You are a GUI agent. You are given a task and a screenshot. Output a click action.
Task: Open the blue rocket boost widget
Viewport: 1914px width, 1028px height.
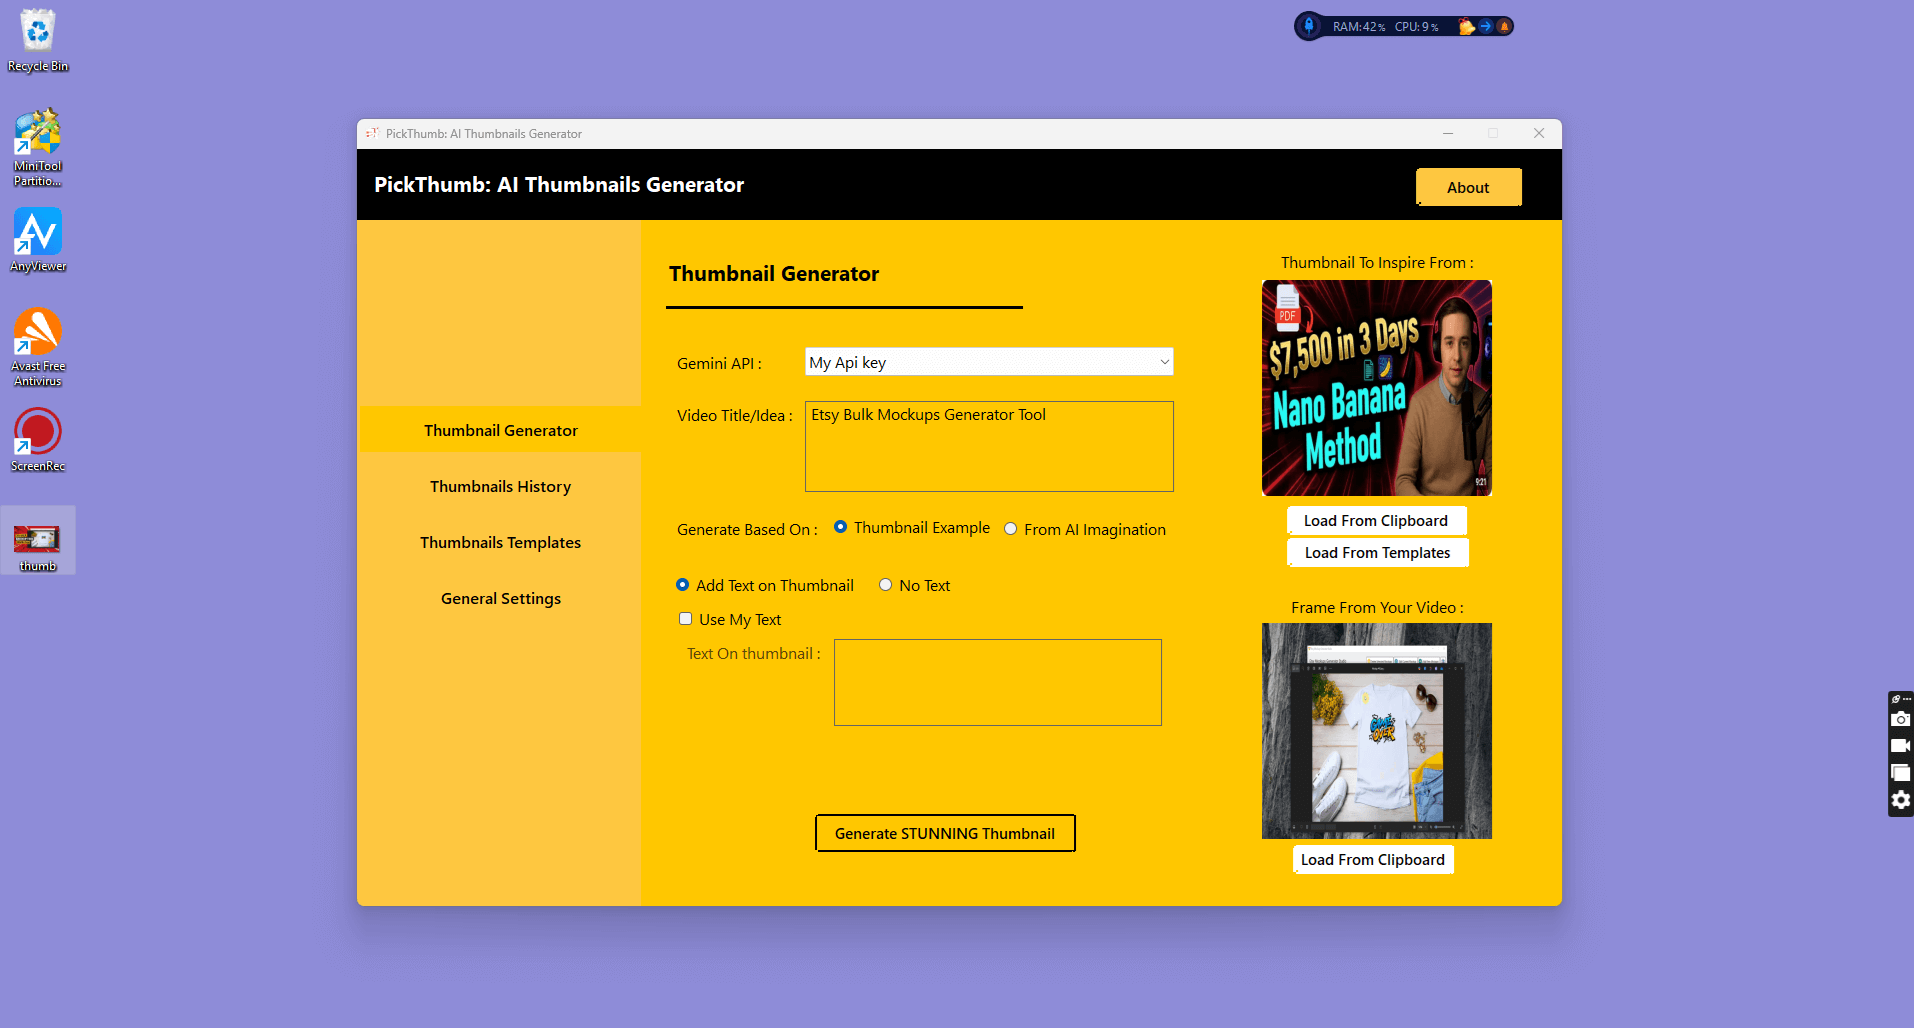1309,26
